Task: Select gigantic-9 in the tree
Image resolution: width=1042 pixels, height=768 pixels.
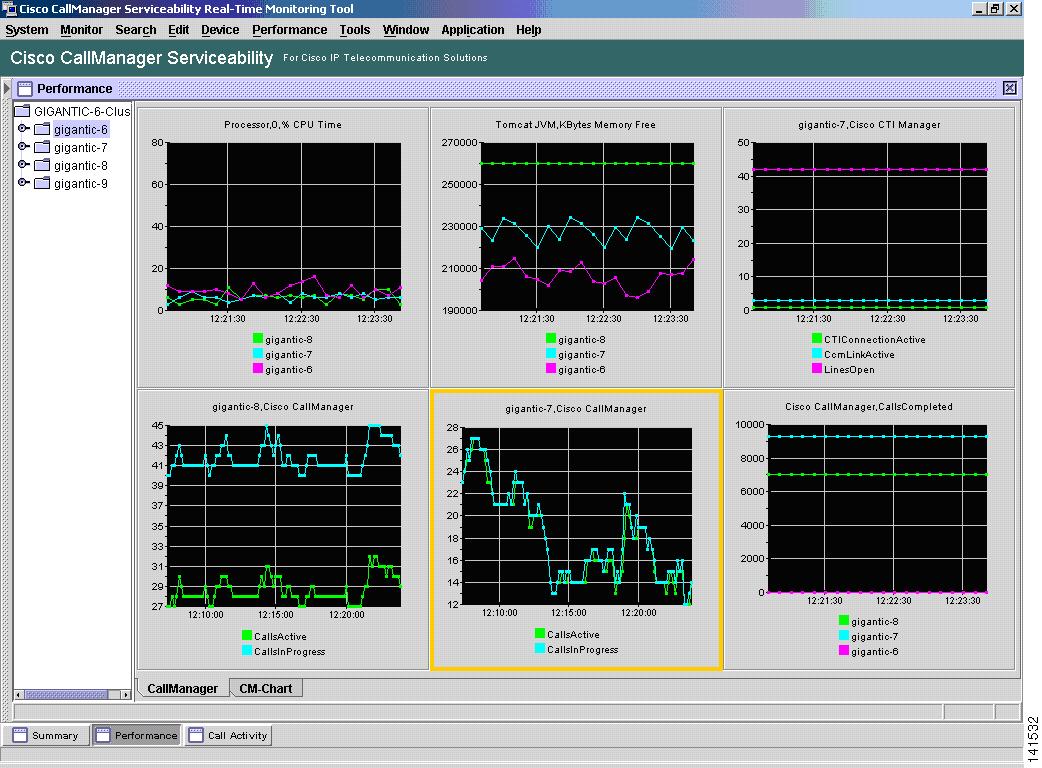Action: coord(80,183)
